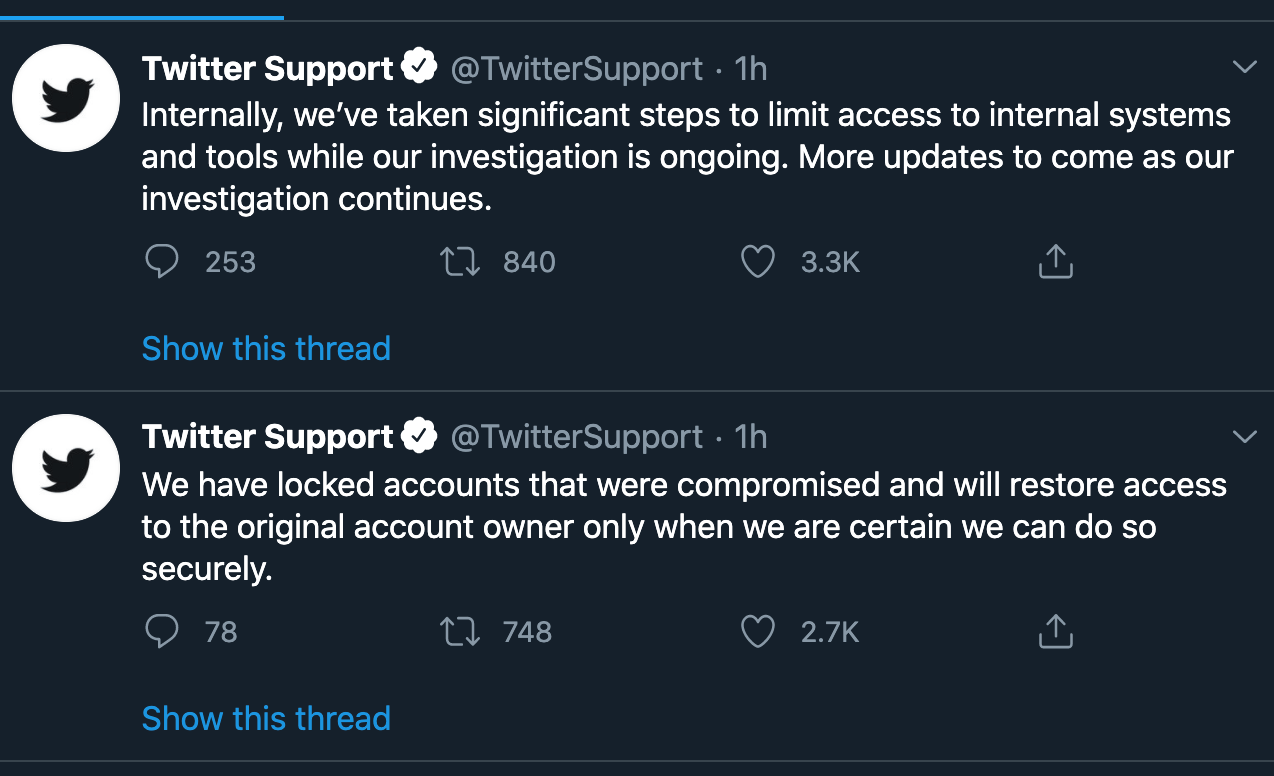Like the tweet about limiting internal access

pos(758,261)
